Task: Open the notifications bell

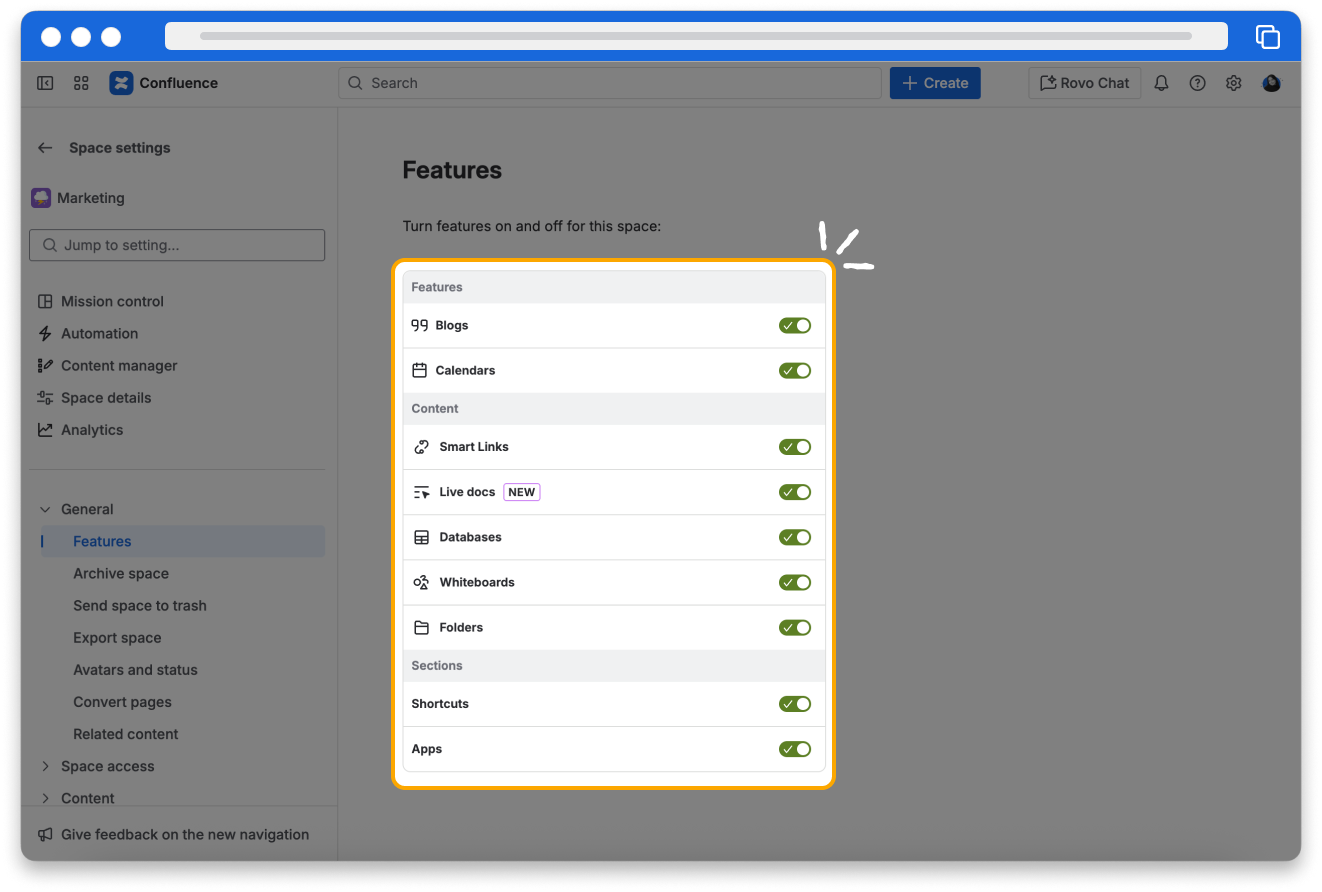Action: (x=1161, y=83)
